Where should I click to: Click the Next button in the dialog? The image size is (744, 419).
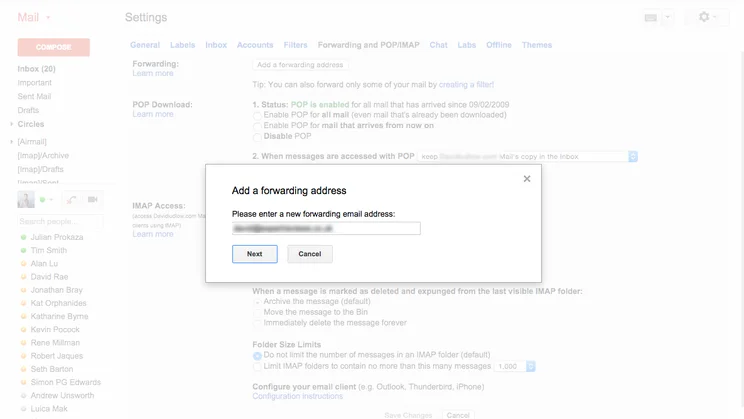point(255,254)
